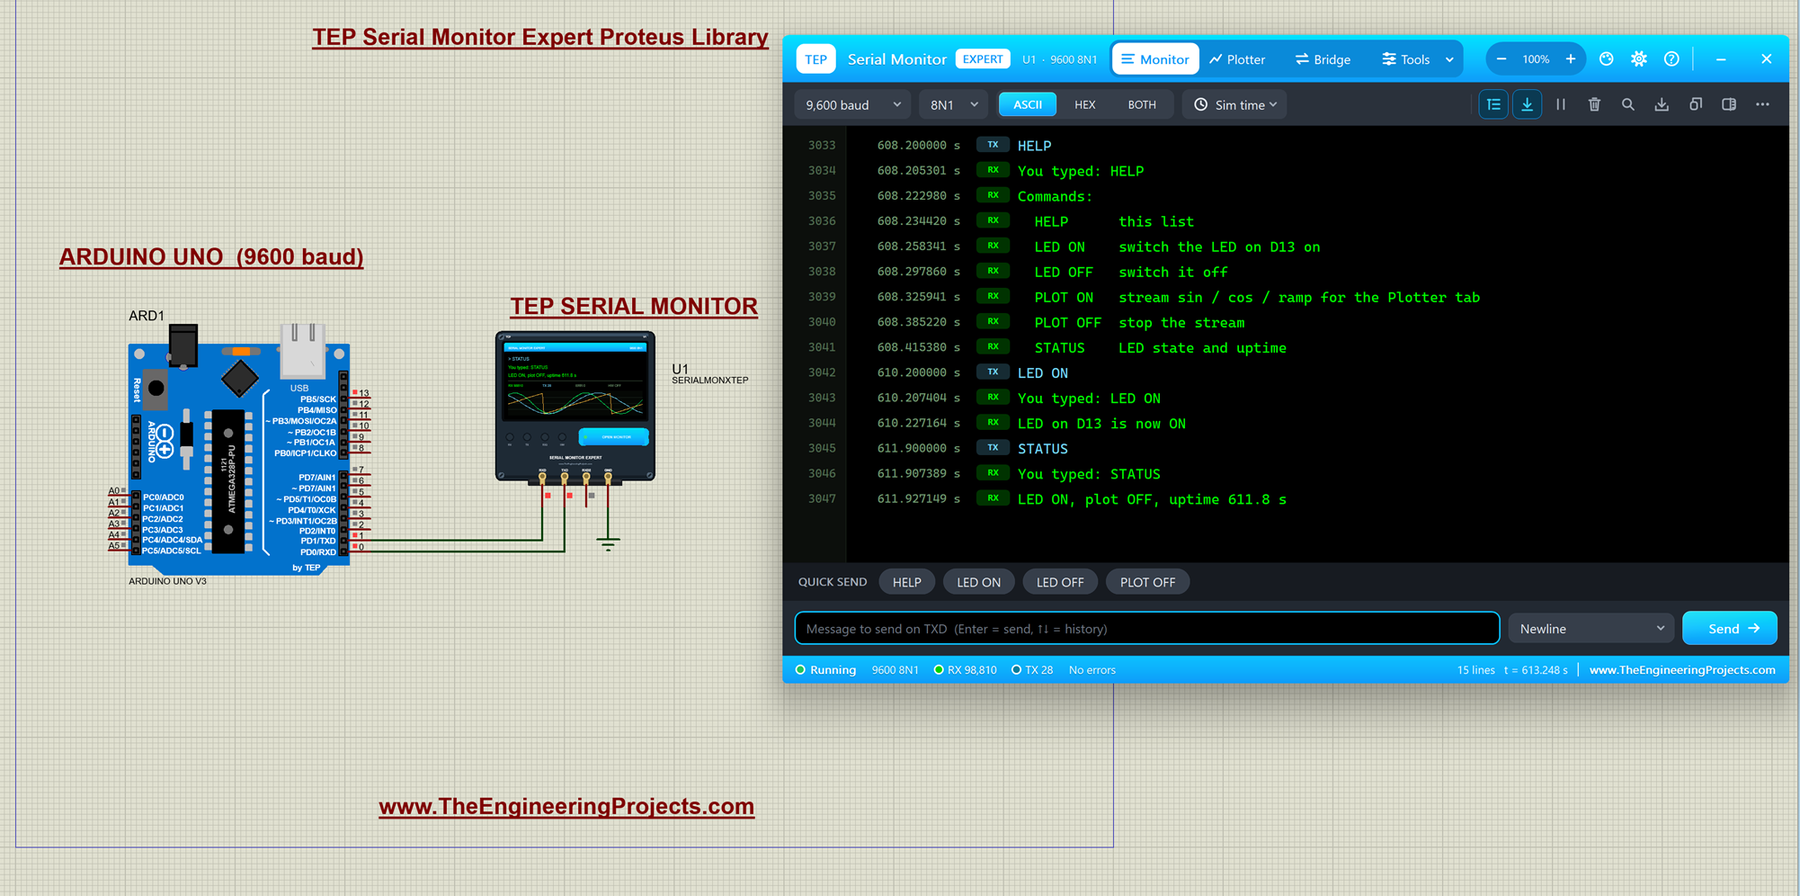This screenshot has width=1800, height=896.
Task: Click the Send button
Action: coord(1730,629)
